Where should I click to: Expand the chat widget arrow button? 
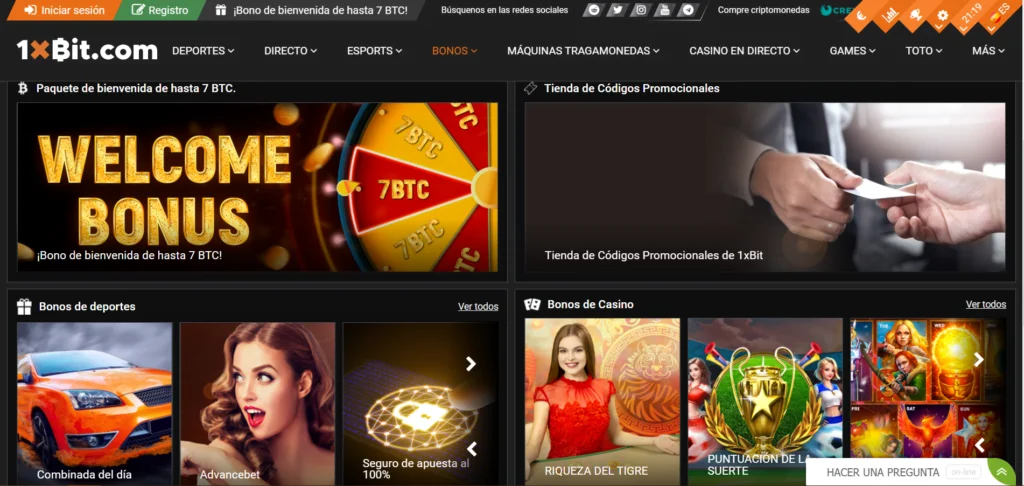[x=1001, y=472]
